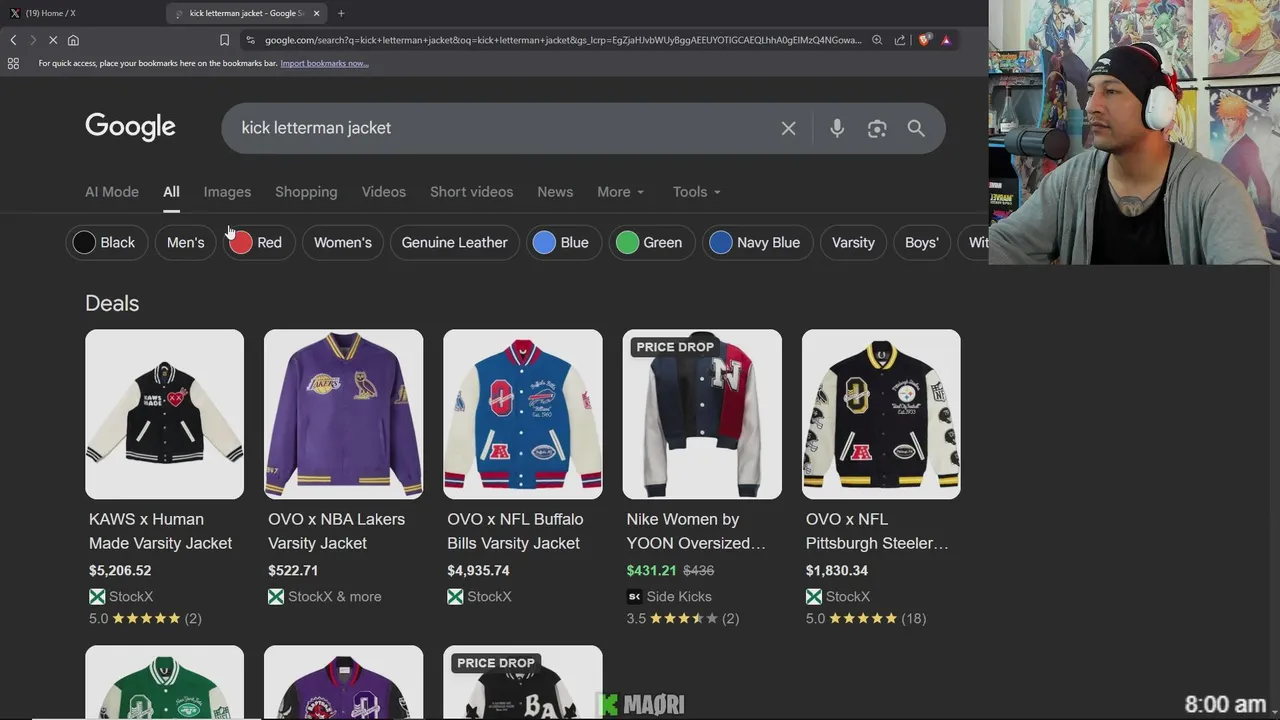
Task: Open OVO x NFL Pittsburgh Steelers title
Action: (x=877, y=531)
